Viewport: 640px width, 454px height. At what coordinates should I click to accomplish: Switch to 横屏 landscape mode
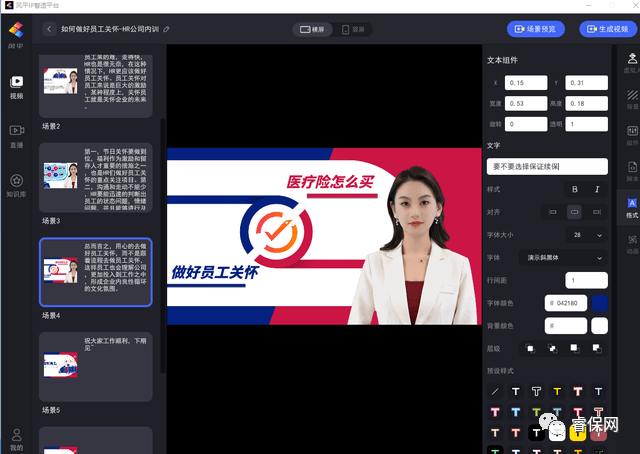coord(312,30)
